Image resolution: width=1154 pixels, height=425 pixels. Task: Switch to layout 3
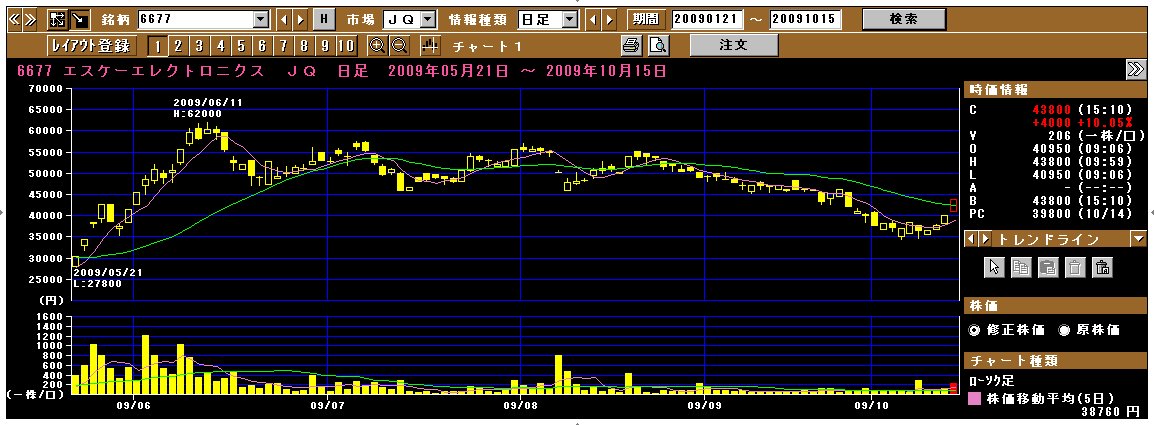199,46
